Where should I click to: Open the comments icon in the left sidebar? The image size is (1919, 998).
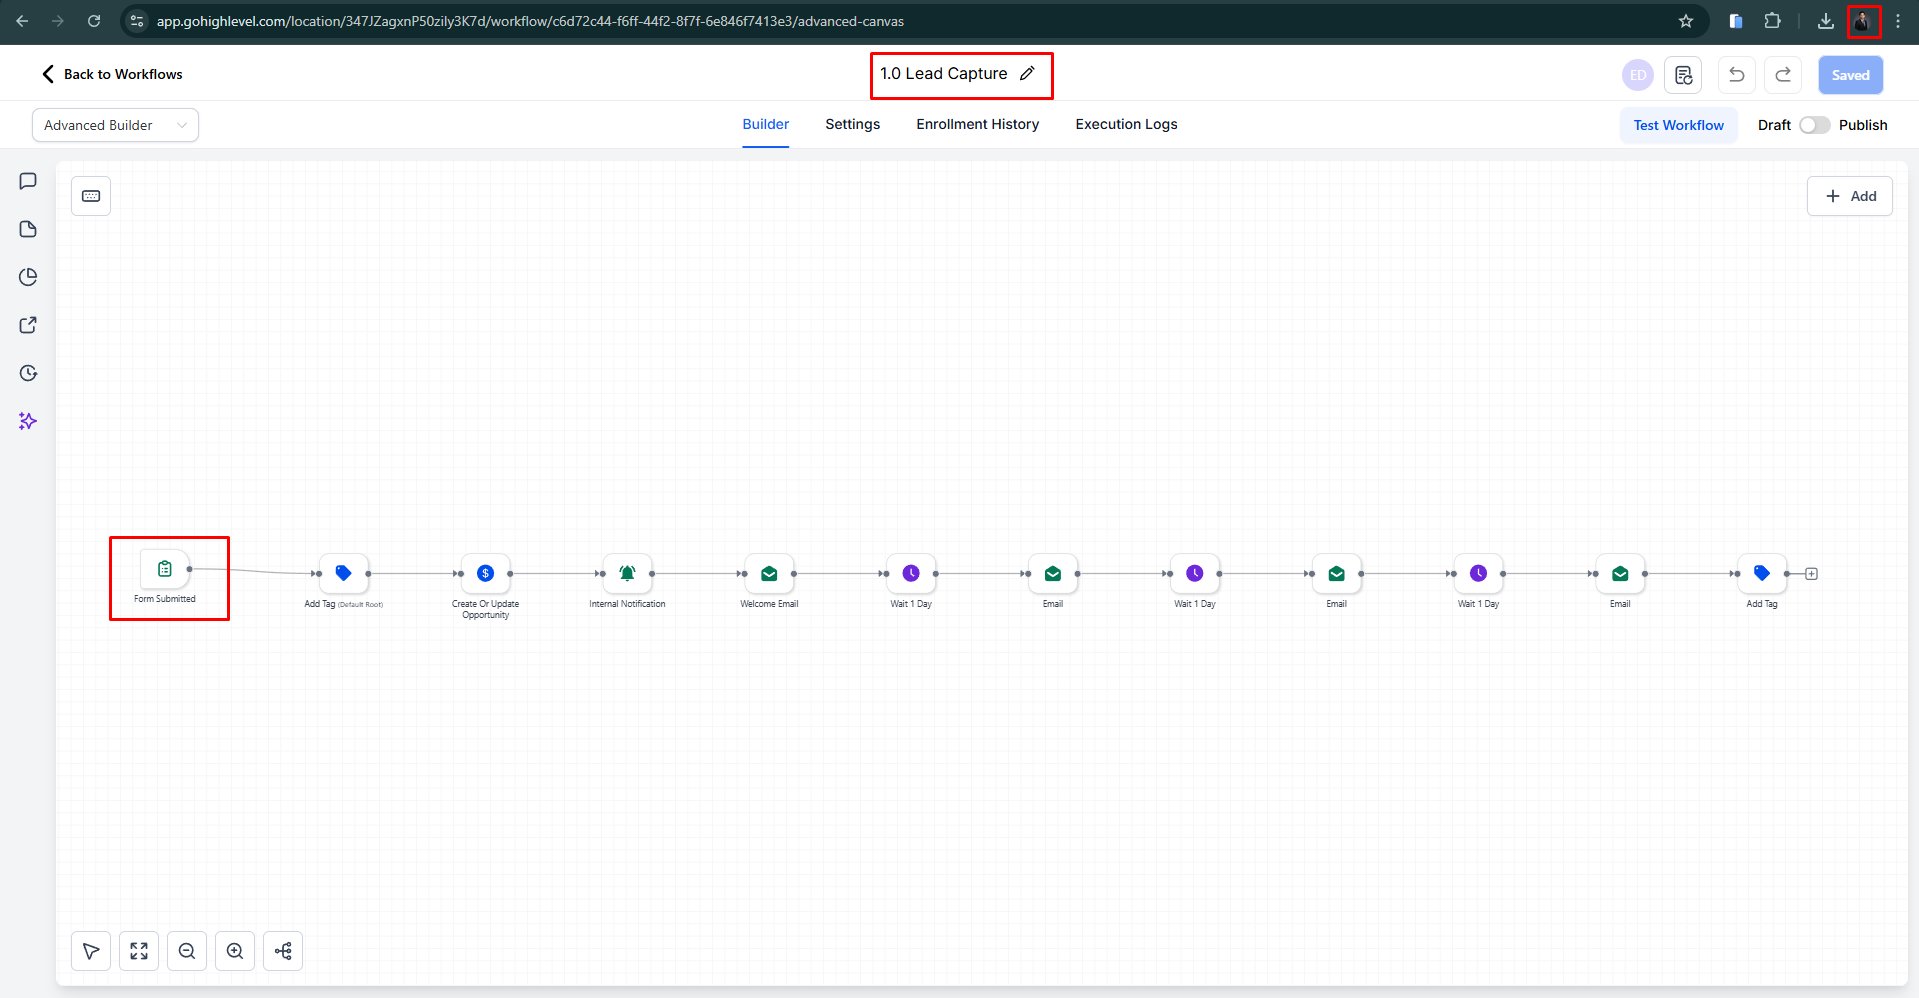[28, 181]
